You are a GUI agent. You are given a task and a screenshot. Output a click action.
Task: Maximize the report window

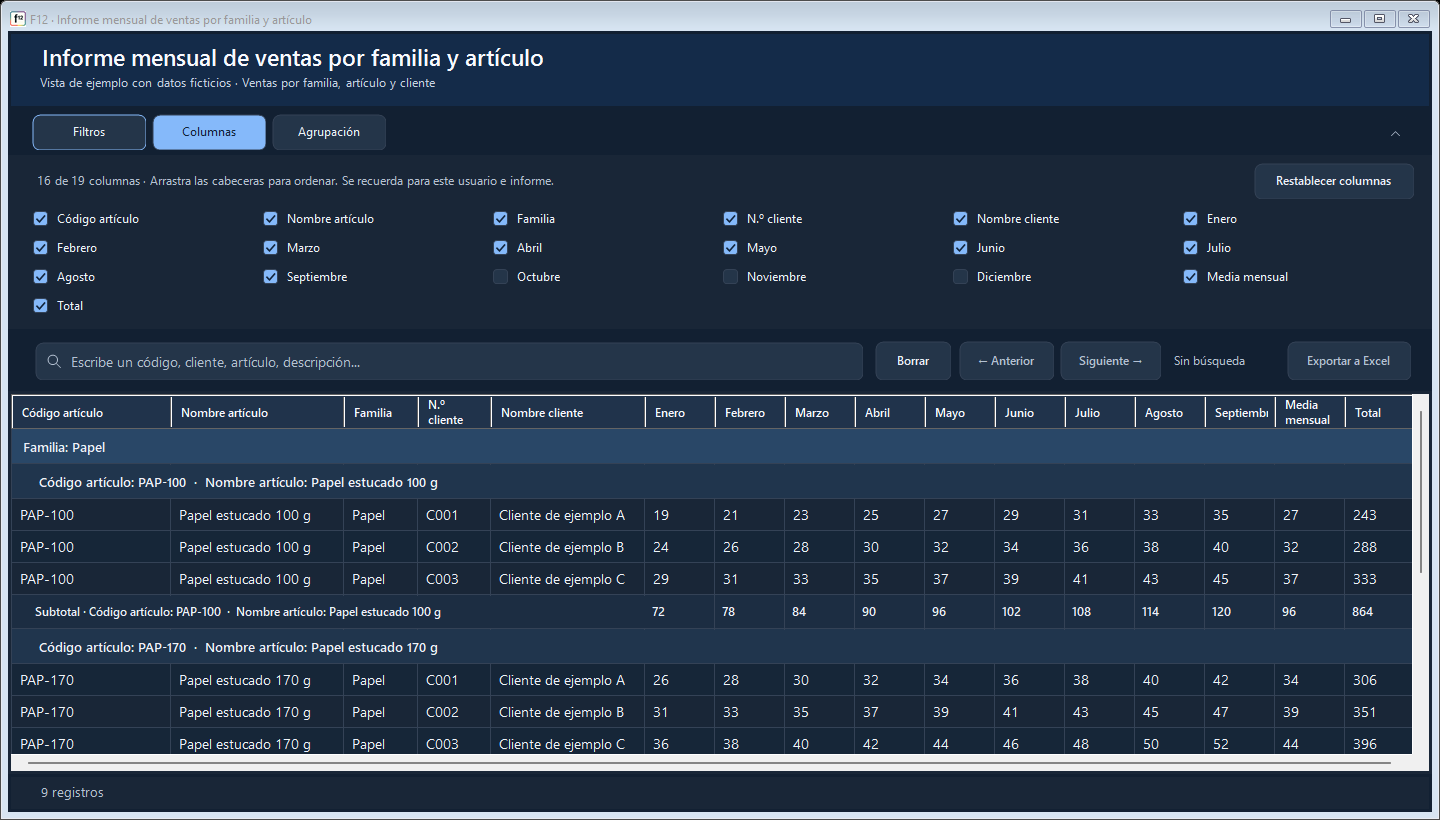click(x=1379, y=19)
